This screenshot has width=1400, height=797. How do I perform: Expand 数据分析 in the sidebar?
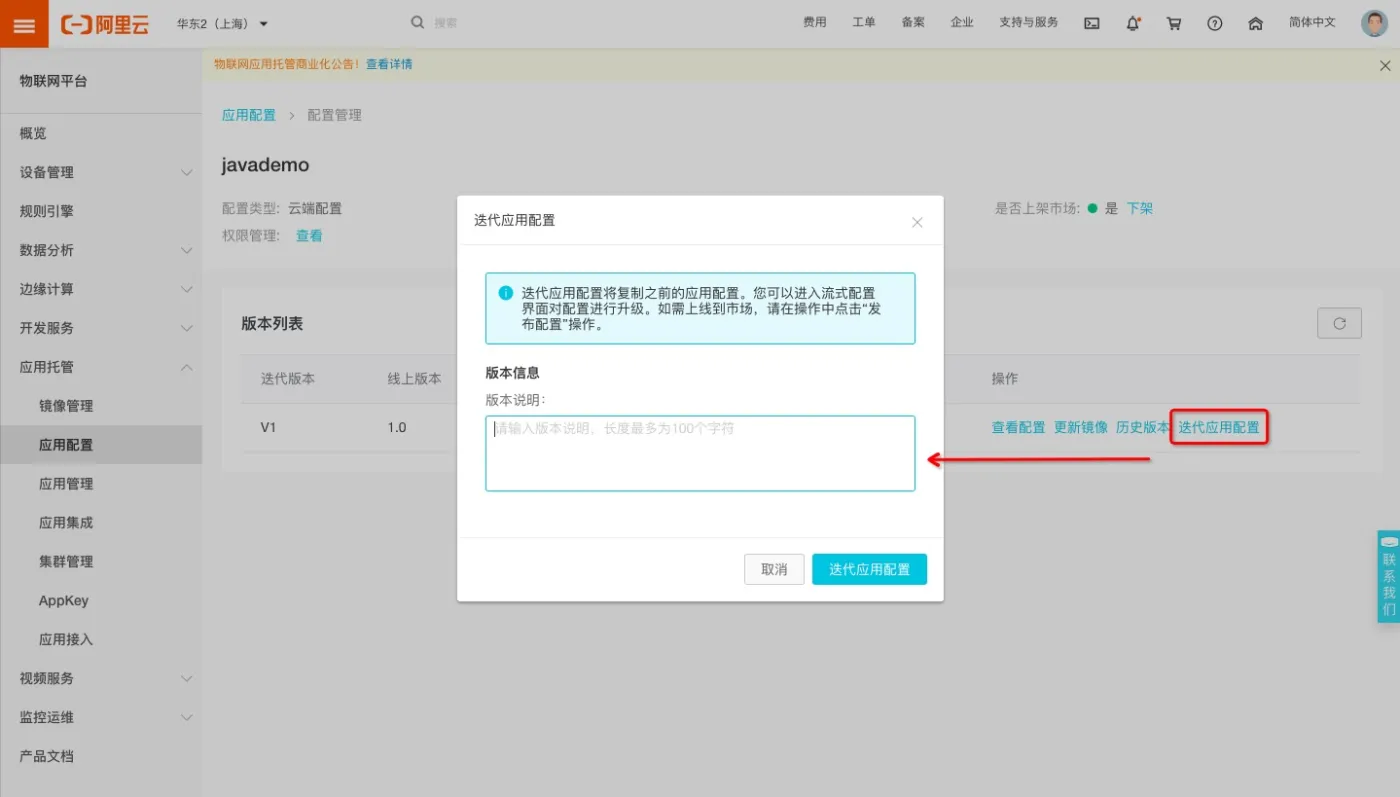pos(101,250)
